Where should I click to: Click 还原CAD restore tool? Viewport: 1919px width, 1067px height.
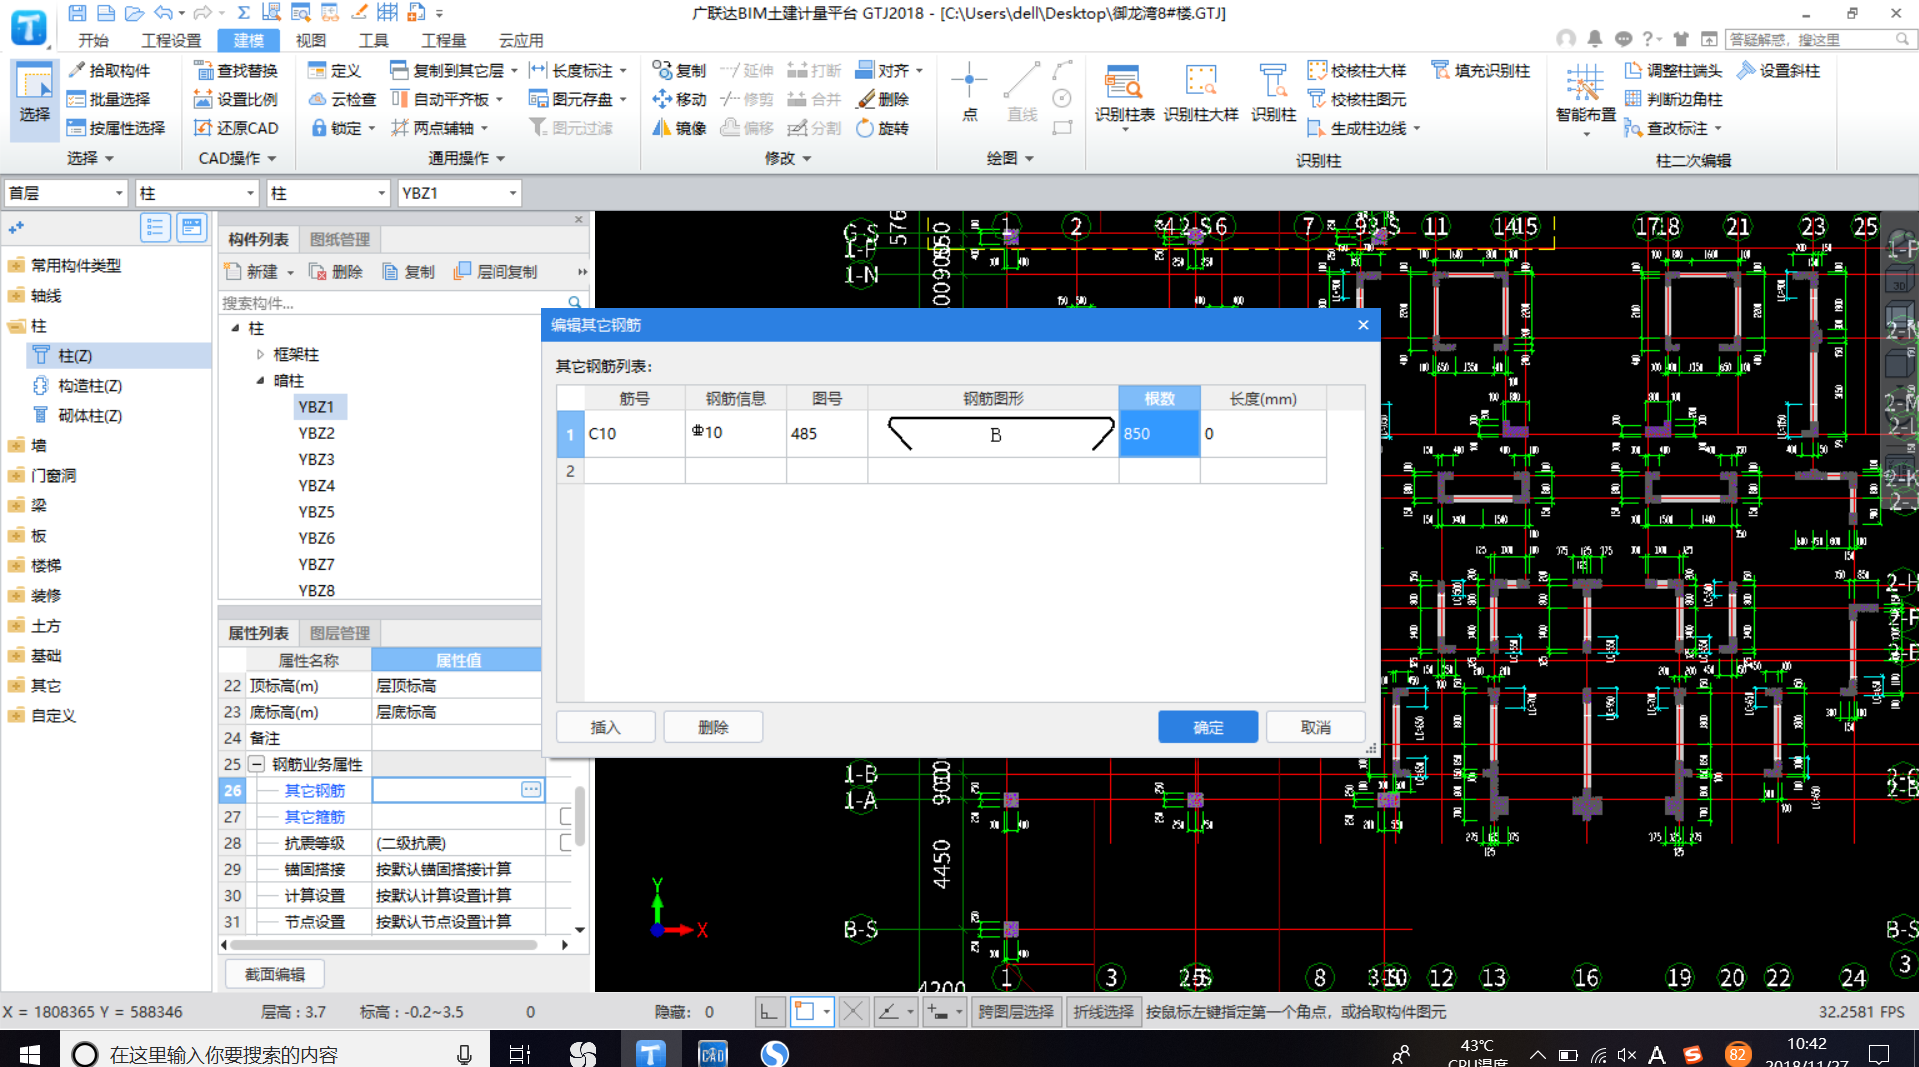(x=236, y=128)
